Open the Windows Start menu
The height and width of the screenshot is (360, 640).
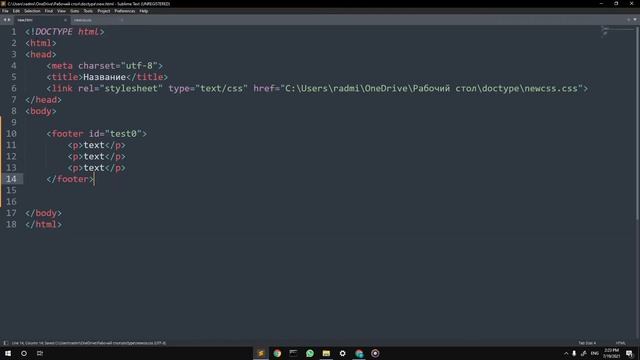tap(8, 353)
